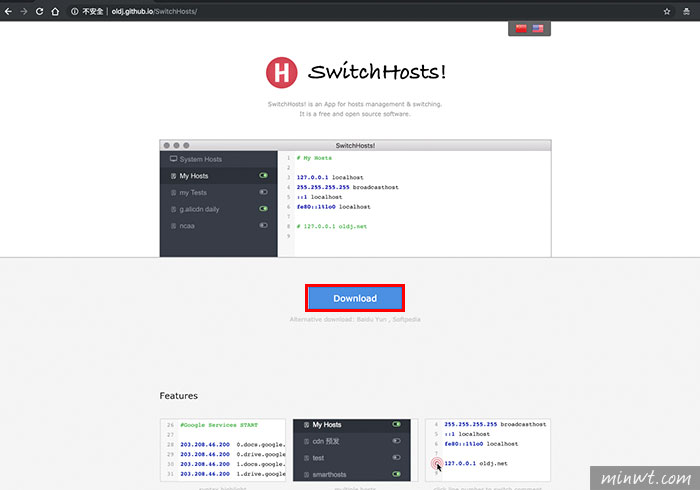This screenshot has width=700, height=490.
Task: Toggle the test switch in feature thumbnail
Action: pos(396,457)
